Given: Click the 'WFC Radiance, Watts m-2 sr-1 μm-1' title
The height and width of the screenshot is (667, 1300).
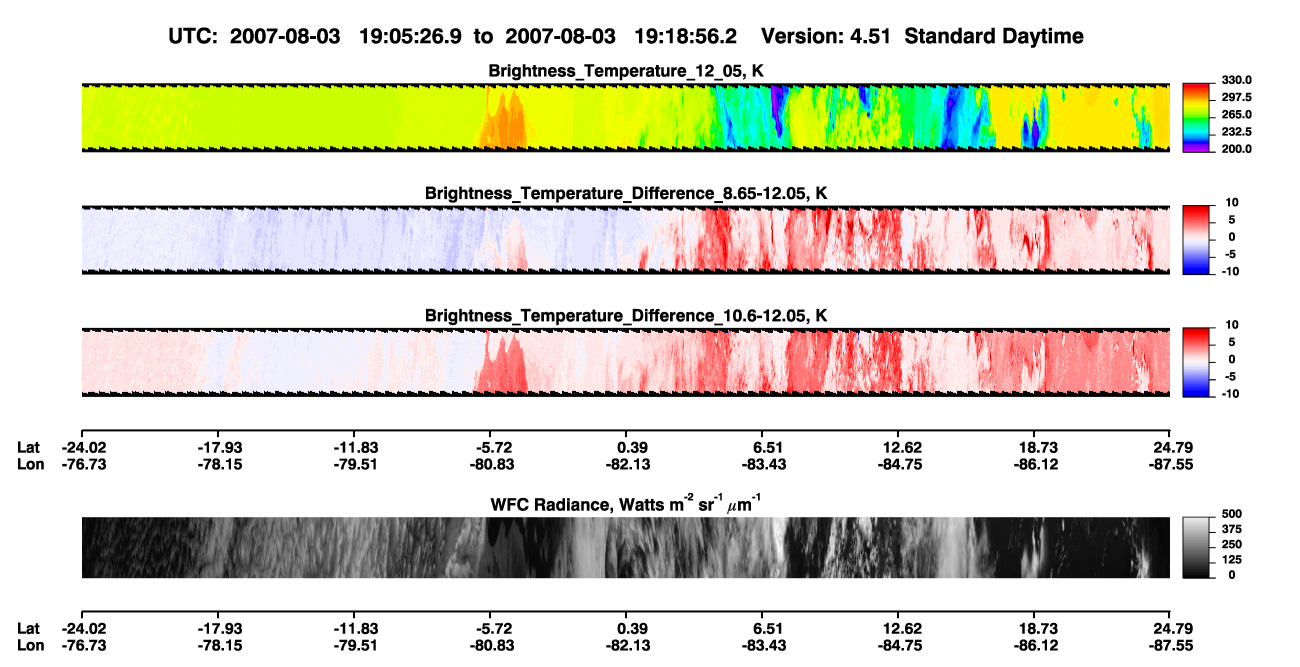Looking at the screenshot, I should (626, 503).
